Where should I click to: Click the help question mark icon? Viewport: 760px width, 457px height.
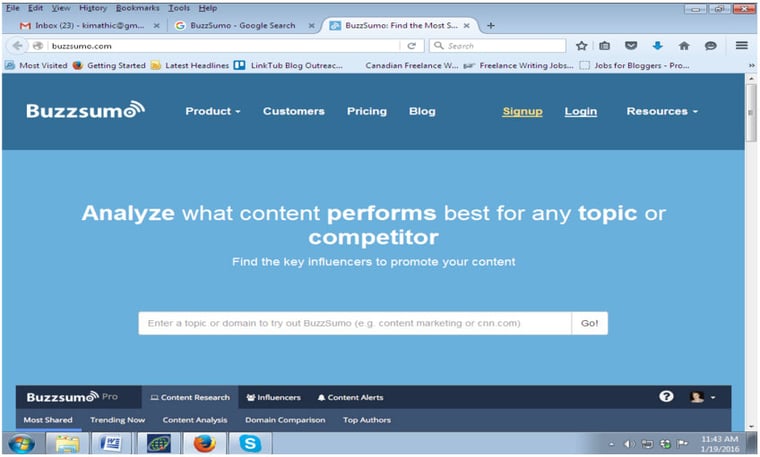[666, 397]
